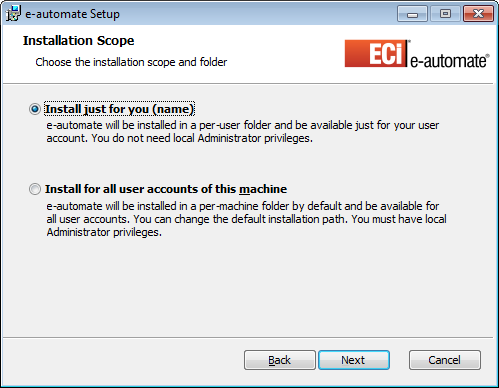The height and width of the screenshot is (388, 499).
Task: Click the red ECi logo
Action: [376, 53]
